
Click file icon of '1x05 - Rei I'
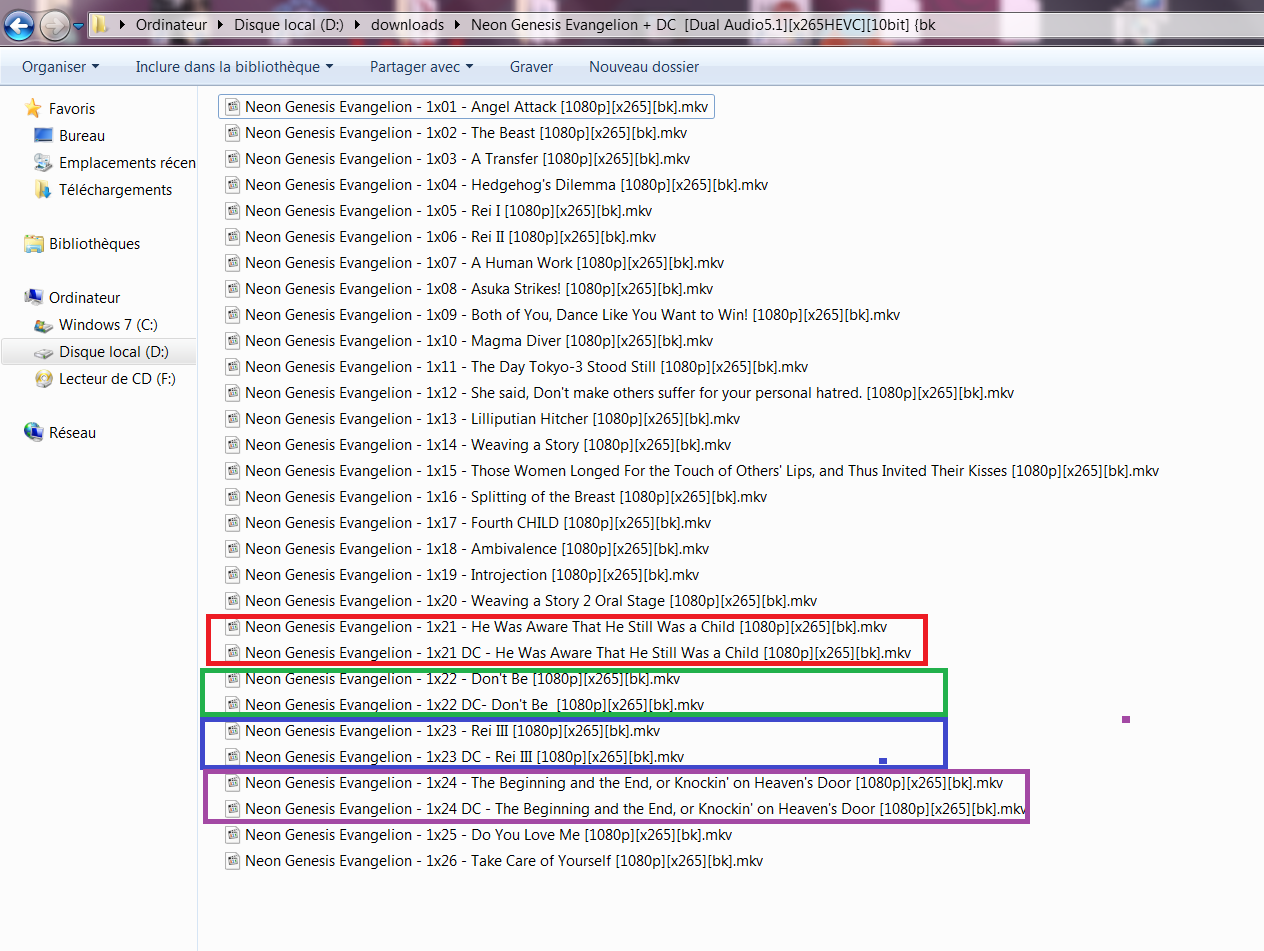click(233, 210)
